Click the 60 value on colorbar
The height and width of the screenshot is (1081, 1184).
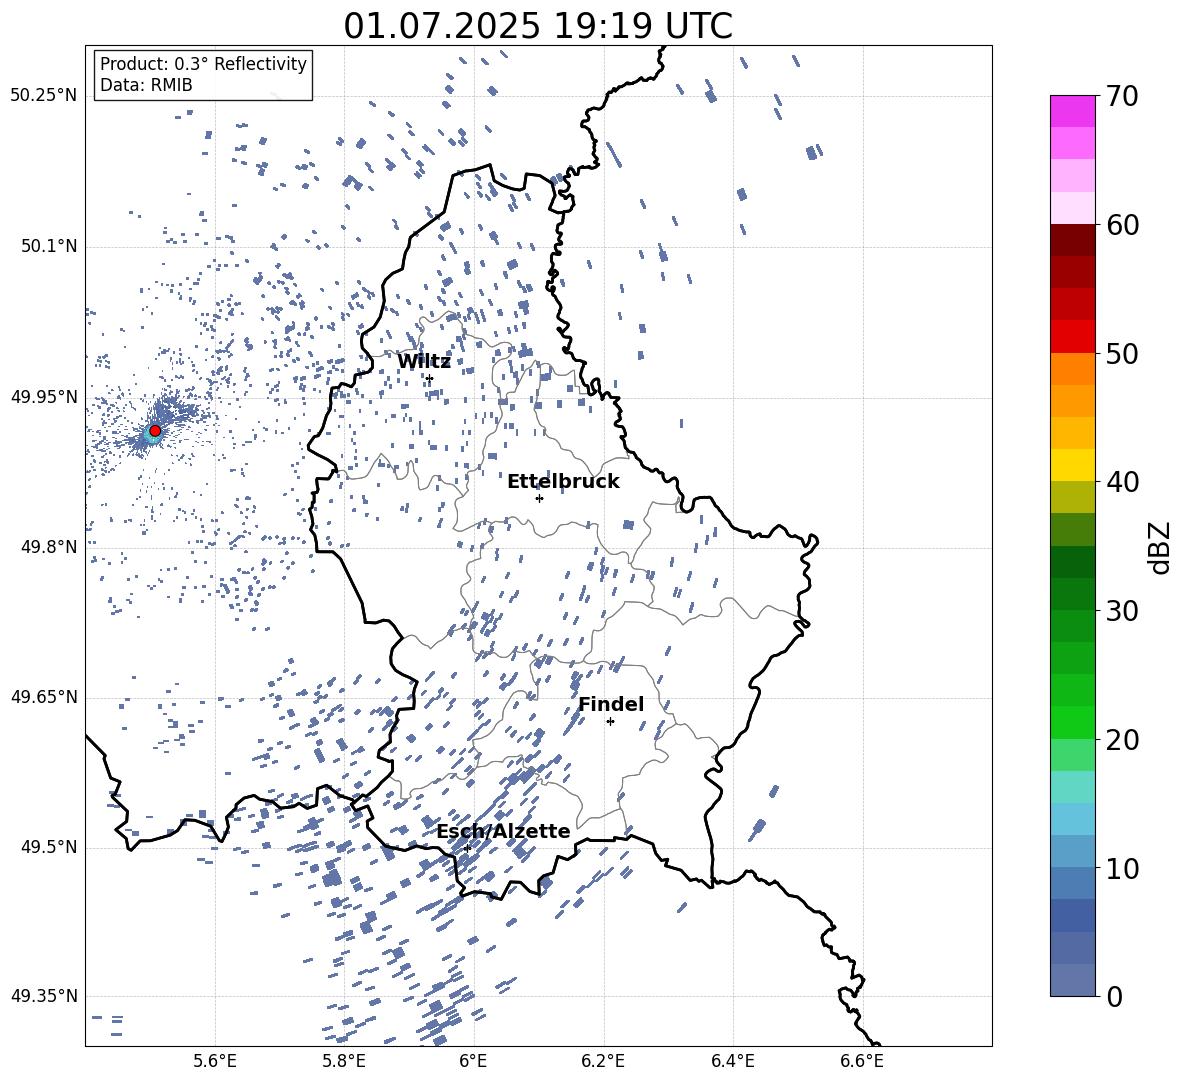coord(1122,225)
